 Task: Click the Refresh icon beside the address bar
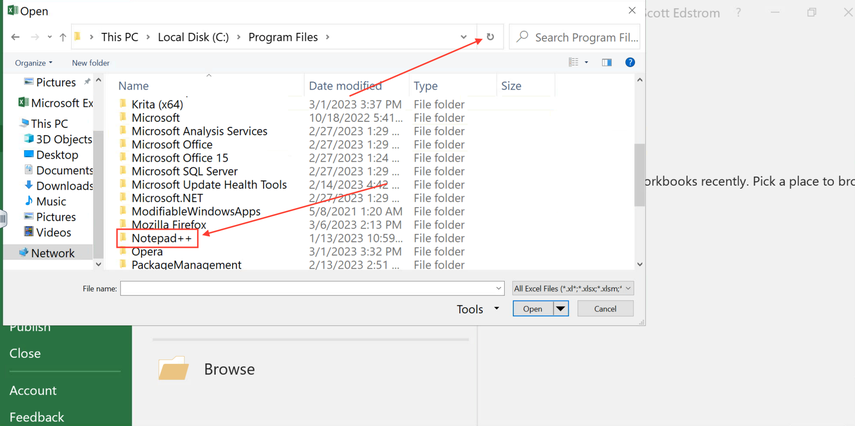(490, 37)
